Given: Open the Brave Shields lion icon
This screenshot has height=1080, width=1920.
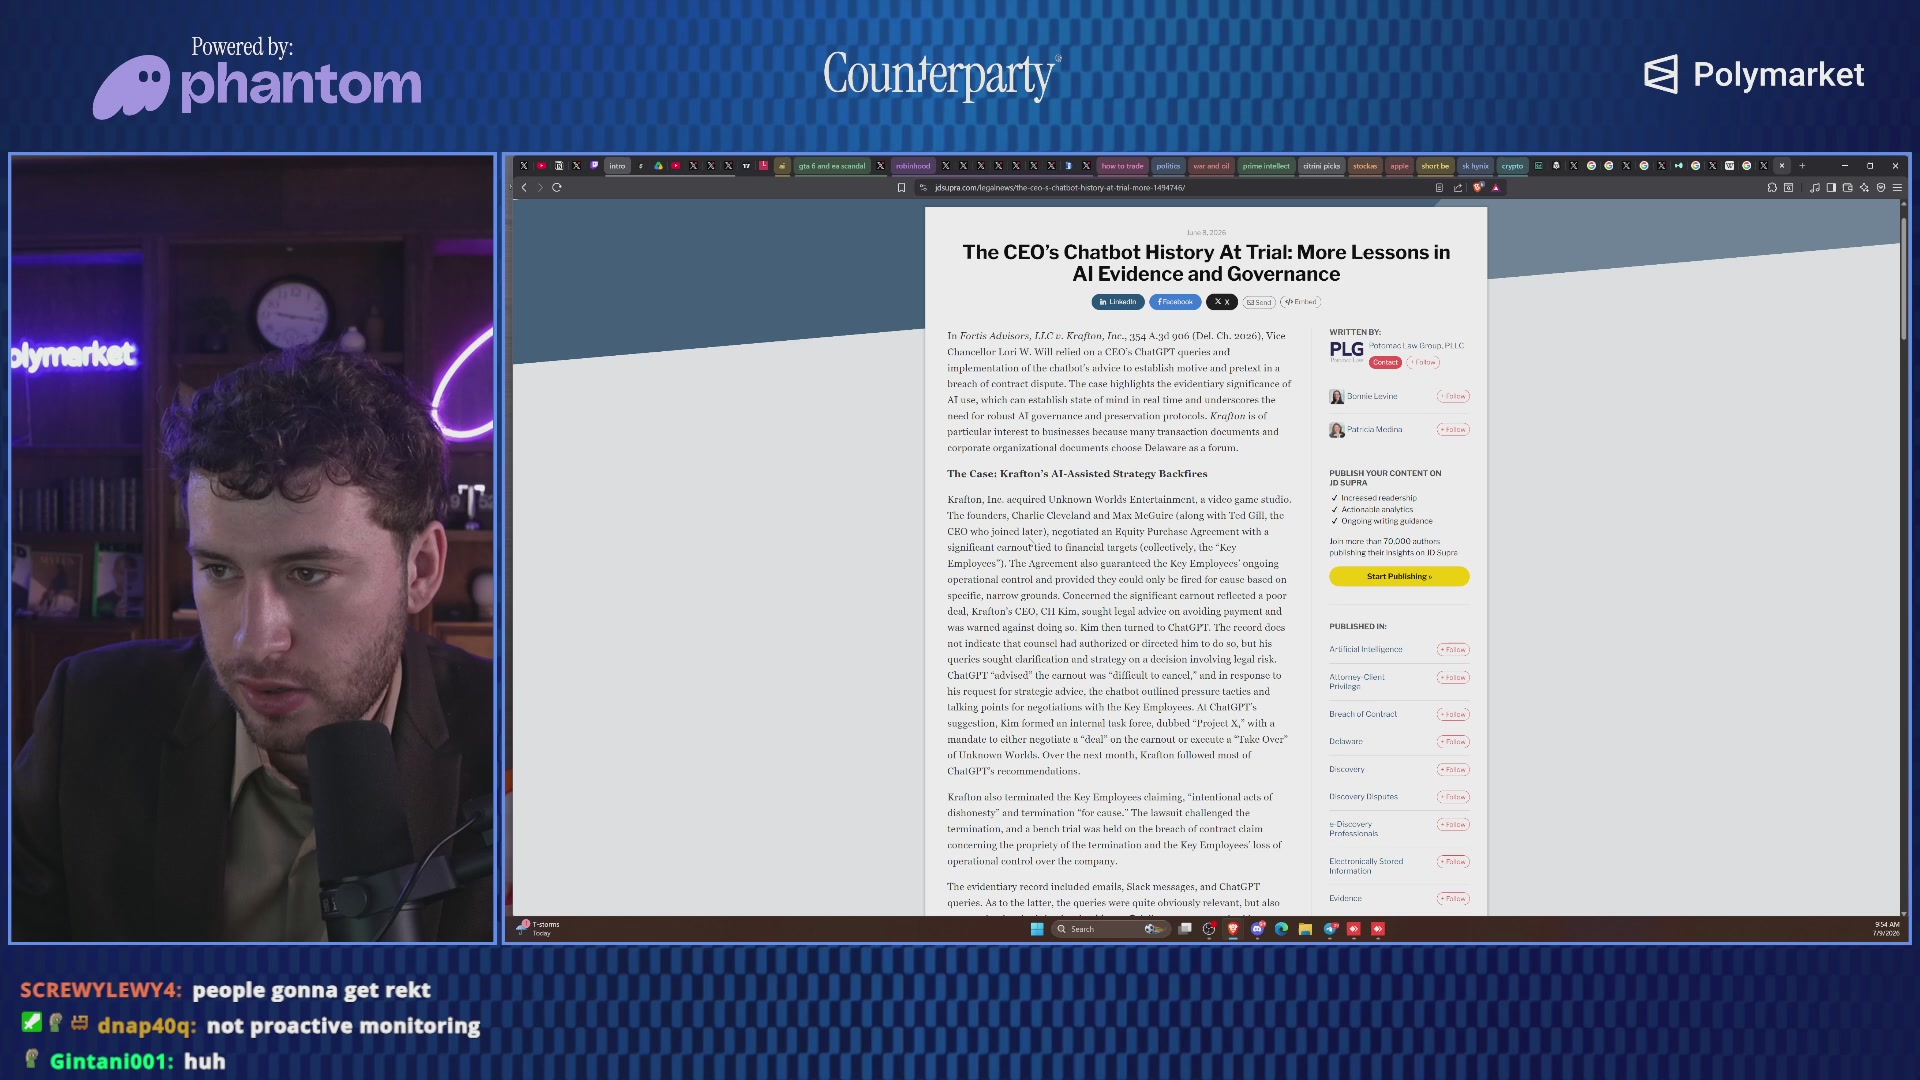Looking at the screenshot, I should click(x=1478, y=187).
